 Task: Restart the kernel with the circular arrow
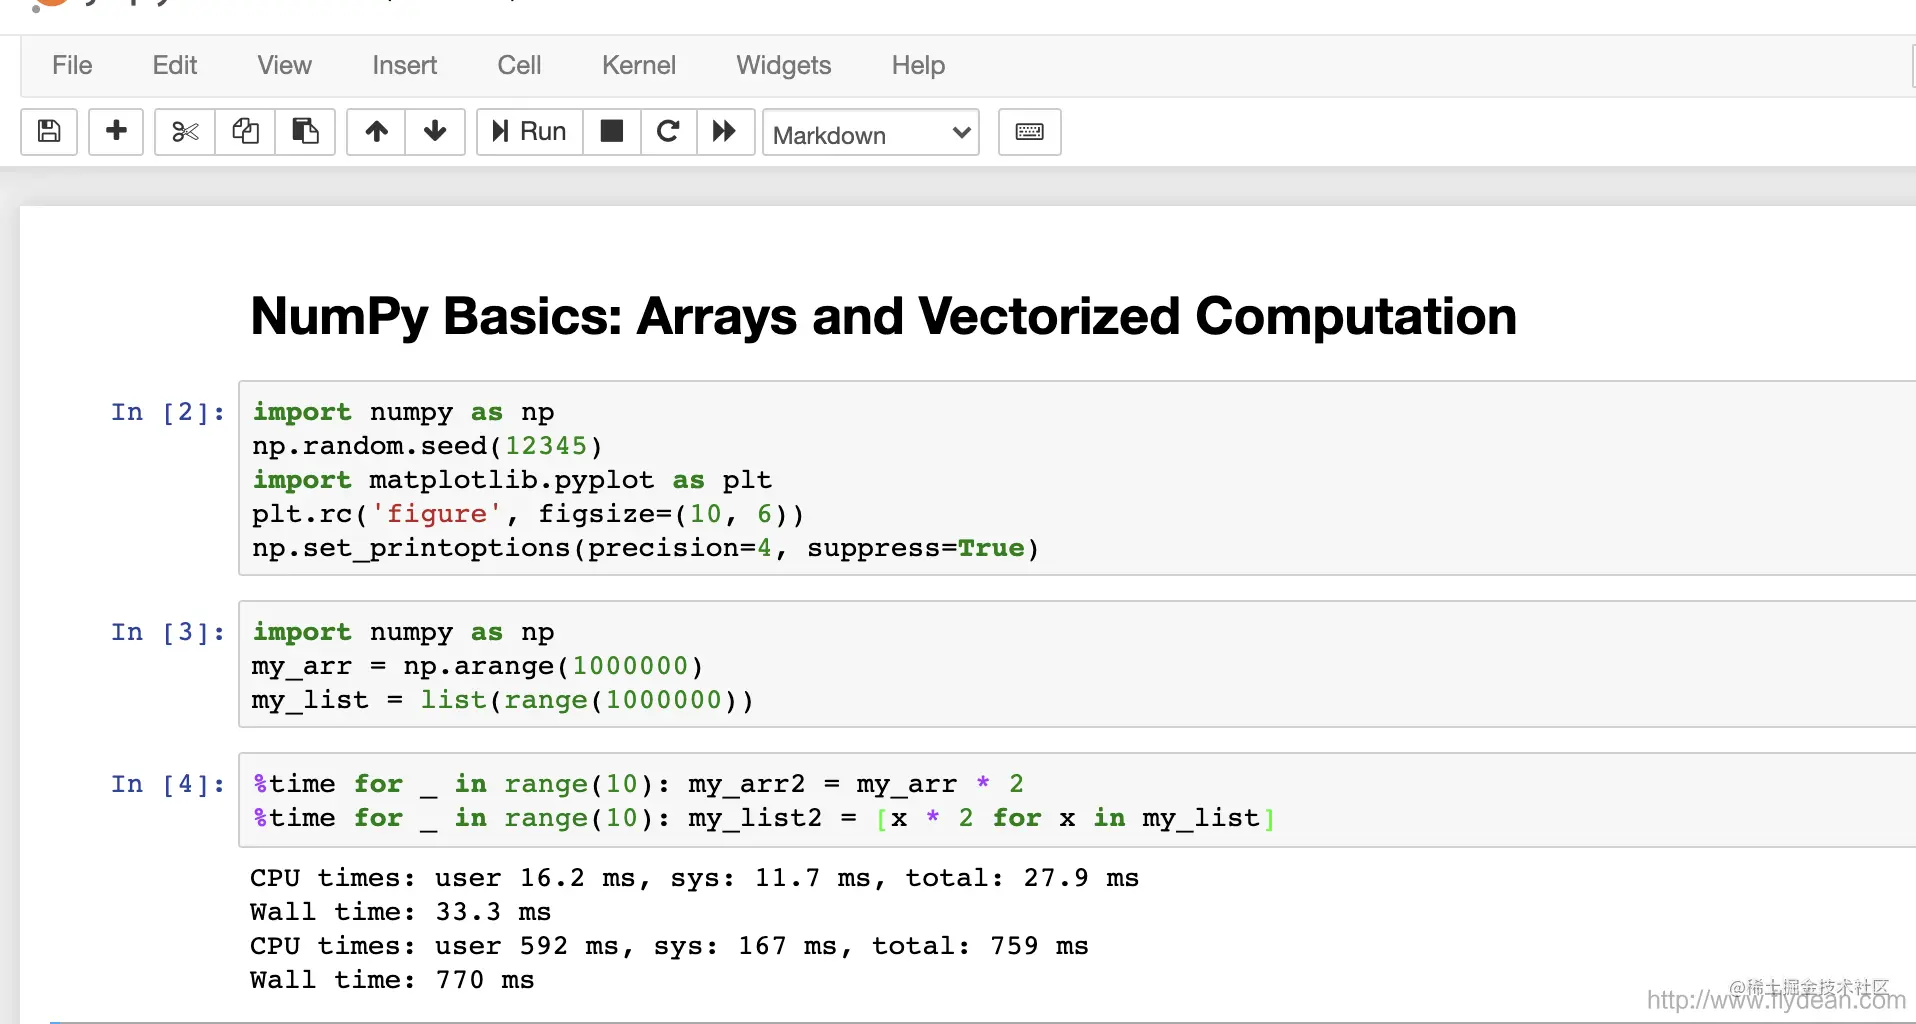[x=668, y=132]
